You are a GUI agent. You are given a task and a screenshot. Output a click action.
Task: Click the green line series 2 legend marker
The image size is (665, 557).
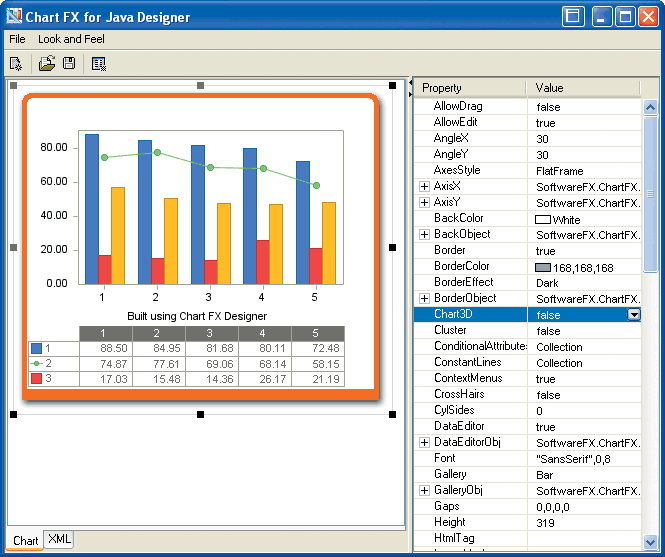pyautogui.click(x=36, y=364)
